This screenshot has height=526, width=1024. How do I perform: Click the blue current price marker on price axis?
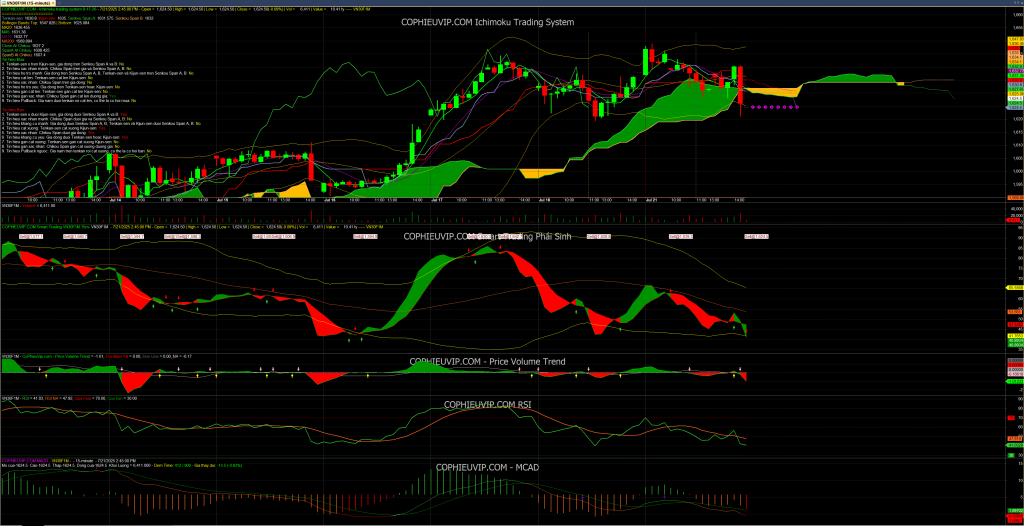tap(1016, 107)
